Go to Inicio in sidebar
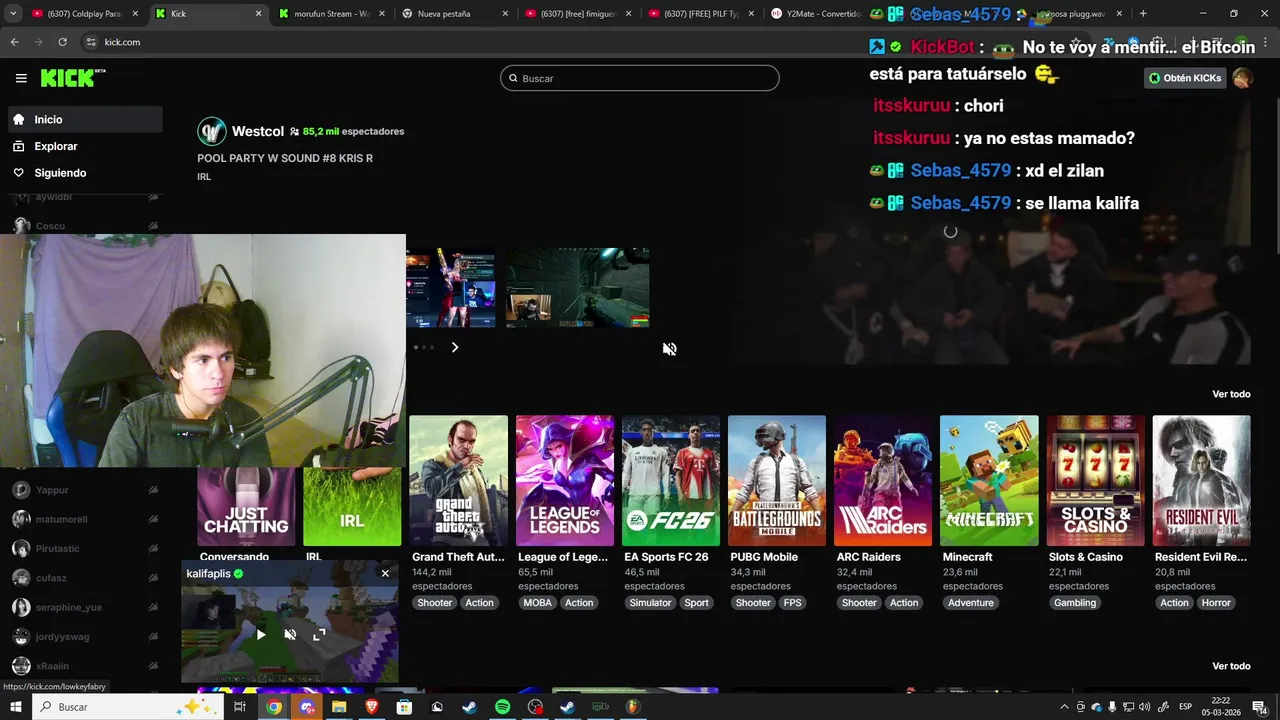Image resolution: width=1280 pixels, height=720 pixels. click(85, 119)
